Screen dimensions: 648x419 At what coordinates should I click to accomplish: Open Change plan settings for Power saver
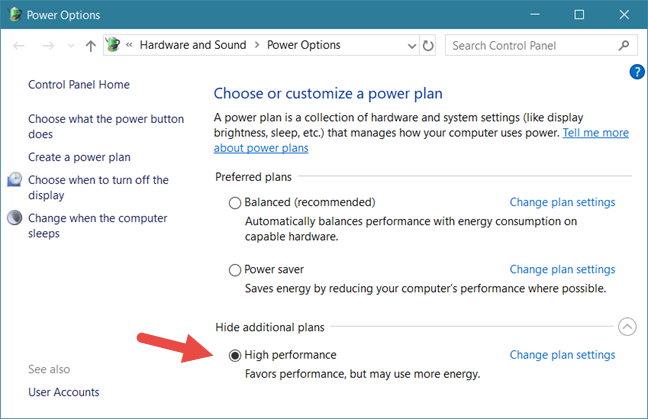(562, 269)
